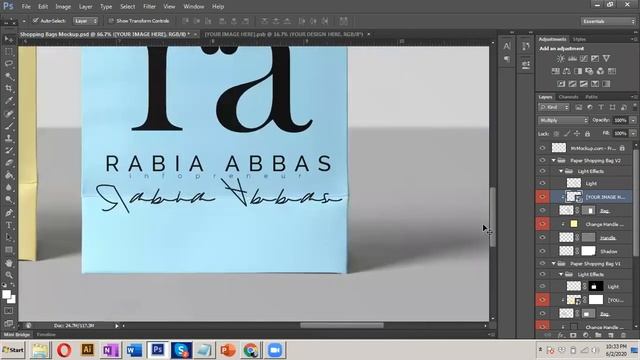Filter layers by type layers
This screenshot has width=640, height=360.
pyautogui.click(x=601, y=107)
